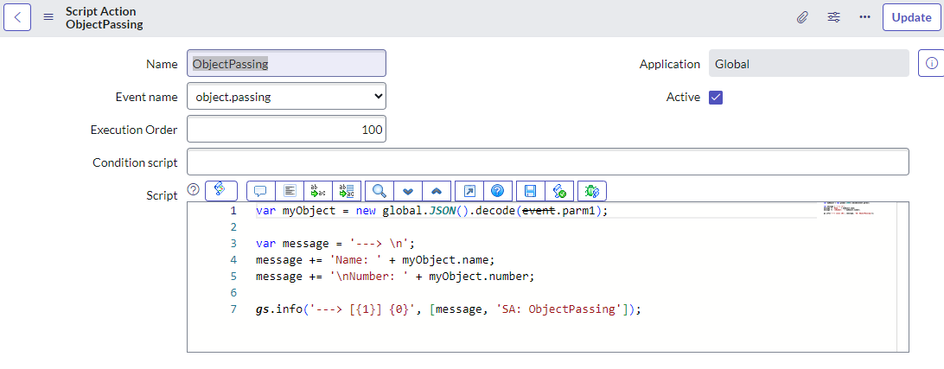Open Script field help question mark
Screen dimensions: 944x369
pos(193,189)
